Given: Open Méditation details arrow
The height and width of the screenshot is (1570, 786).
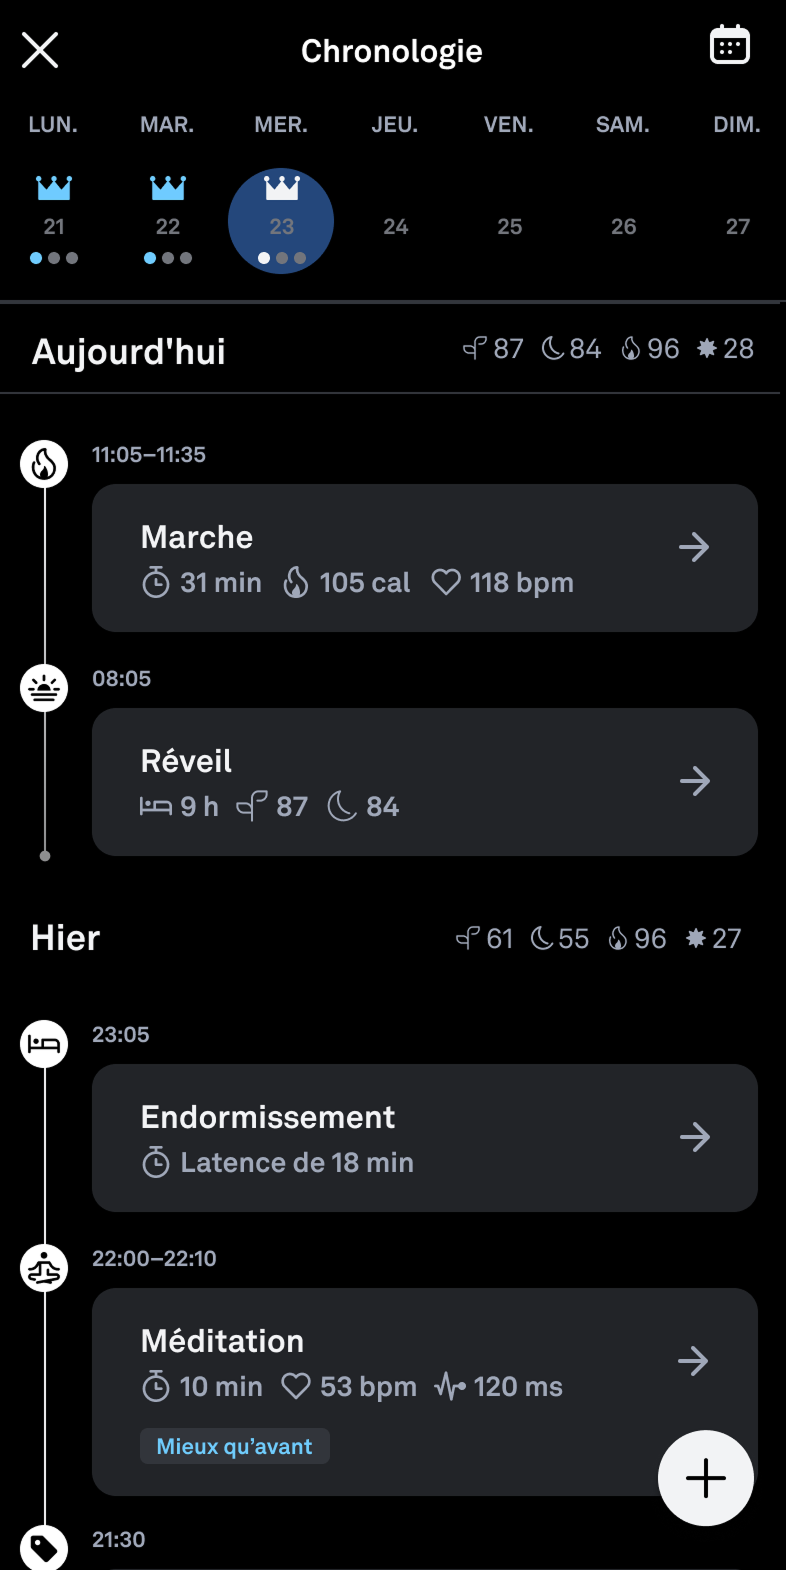Looking at the screenshot, I should tap(694, 1361).
